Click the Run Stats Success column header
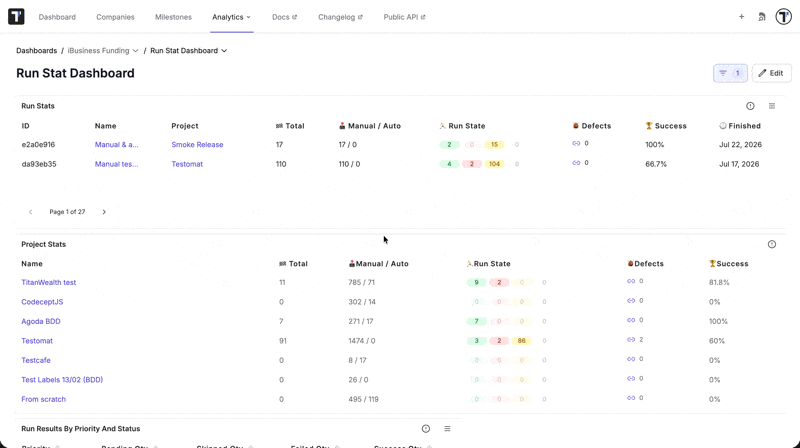The width and height of the screenshot is (800, 448). click(x=666, y=126)
